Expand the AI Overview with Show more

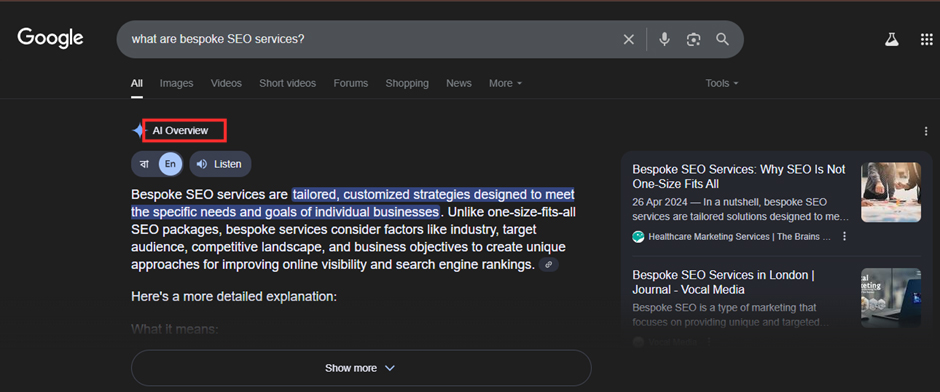pyautogui.click(x=361, y=368)
